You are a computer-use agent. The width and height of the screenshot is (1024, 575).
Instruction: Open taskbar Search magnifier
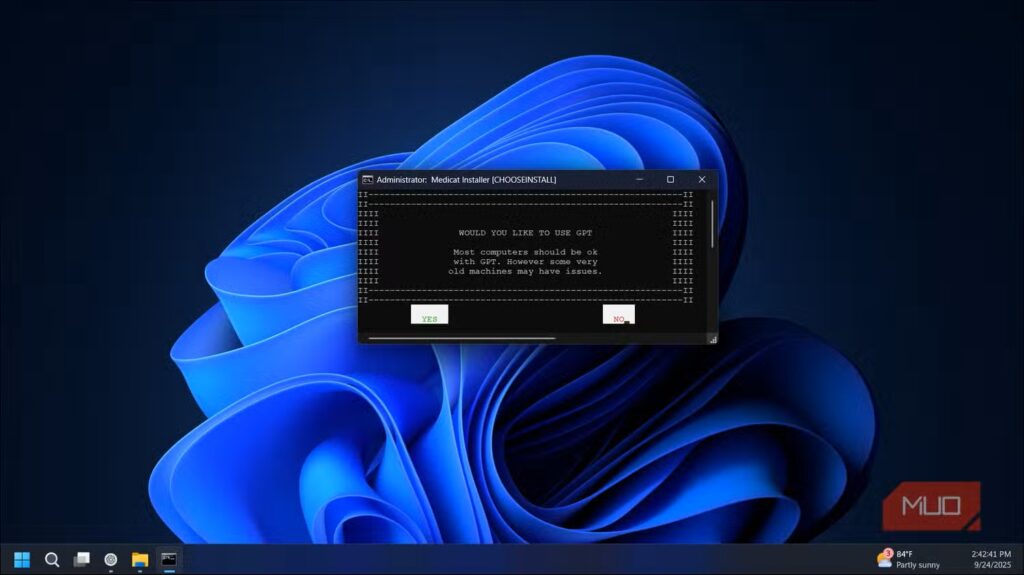tap(52, 559)
